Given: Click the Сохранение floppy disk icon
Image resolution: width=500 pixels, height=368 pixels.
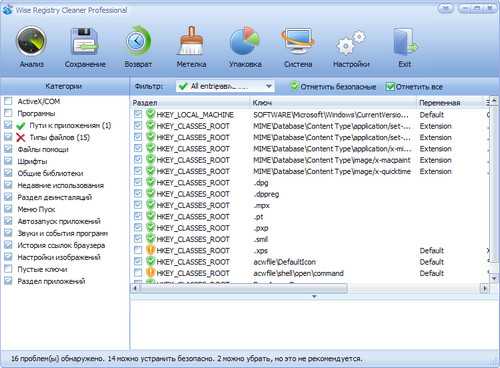Looking at the screenshot, I should pos(85,41).
